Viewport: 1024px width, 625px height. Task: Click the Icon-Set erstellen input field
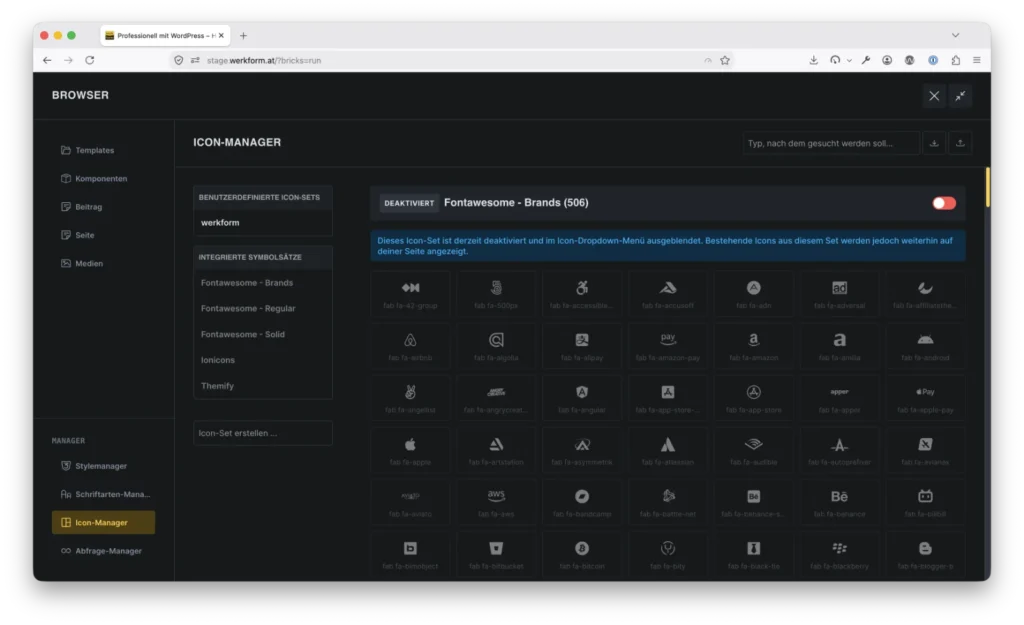263,433
